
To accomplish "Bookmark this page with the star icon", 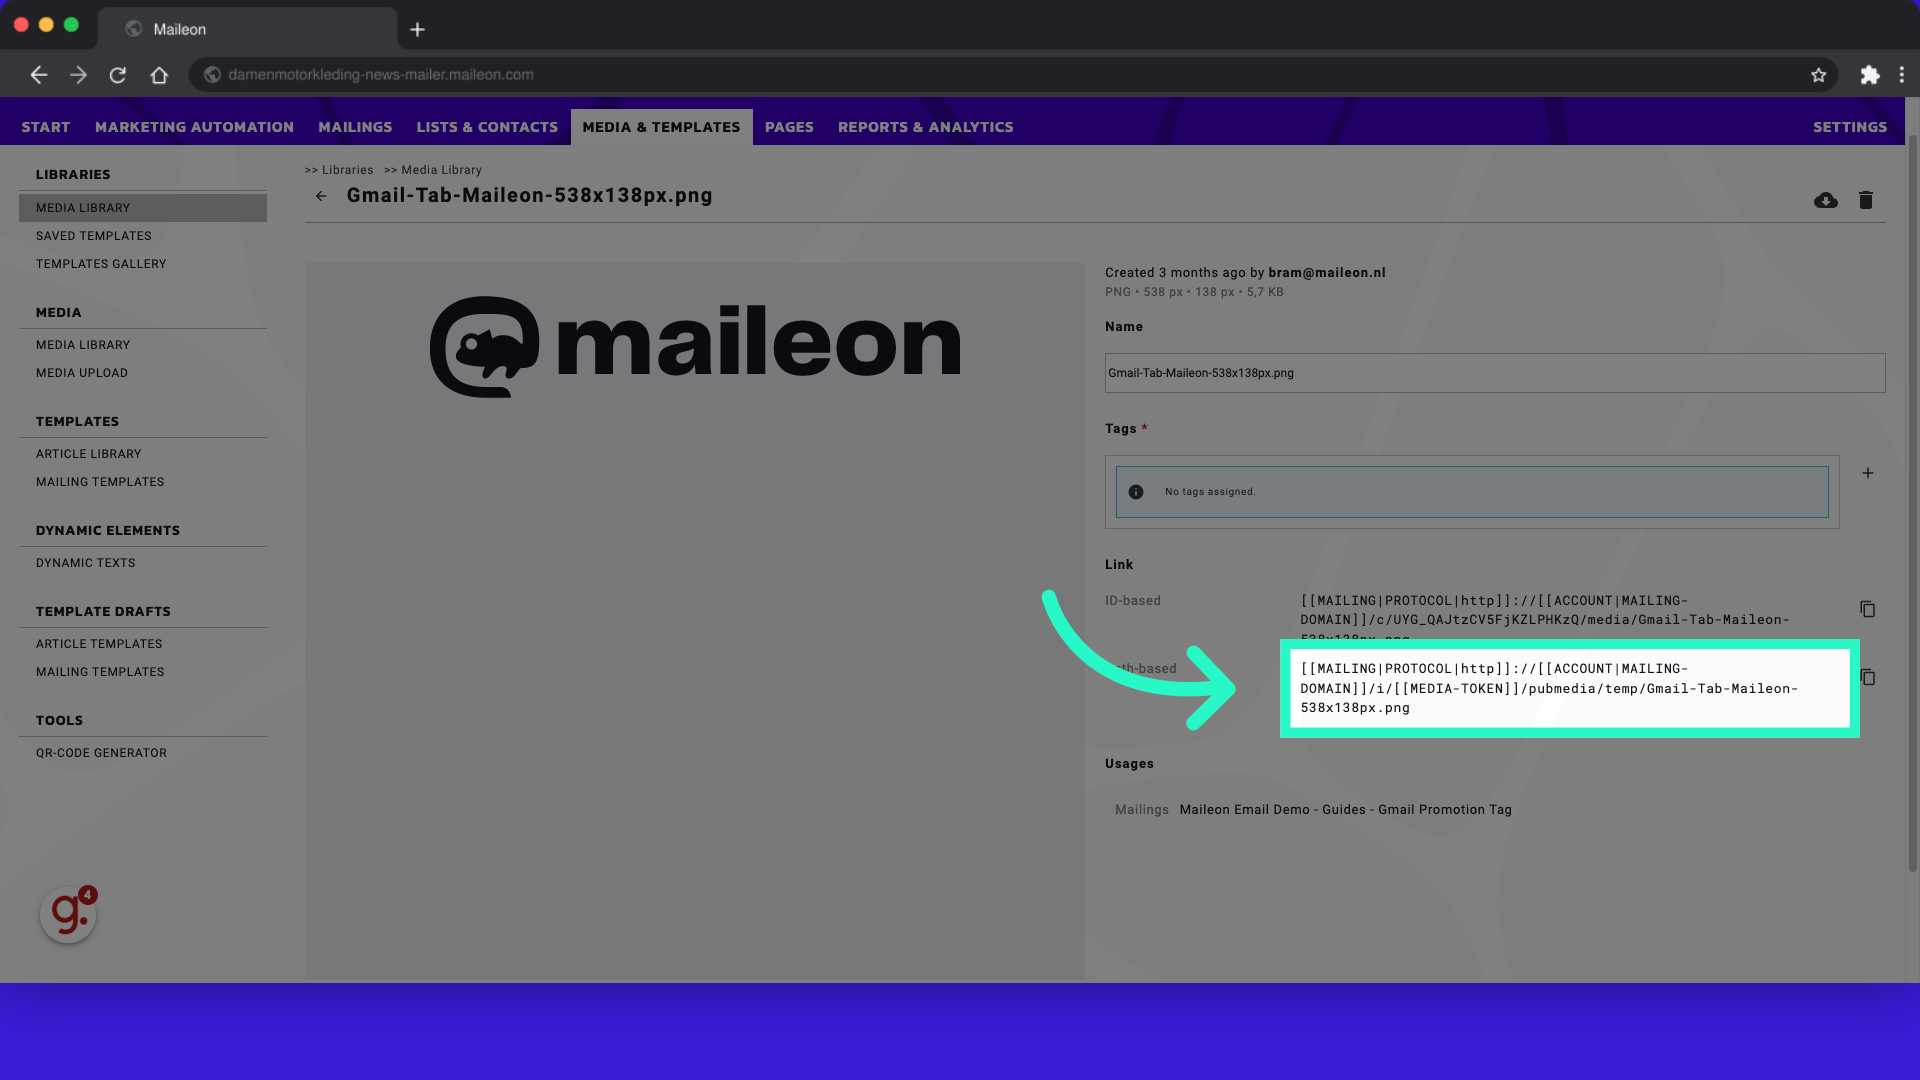I will click(1818, 75).
